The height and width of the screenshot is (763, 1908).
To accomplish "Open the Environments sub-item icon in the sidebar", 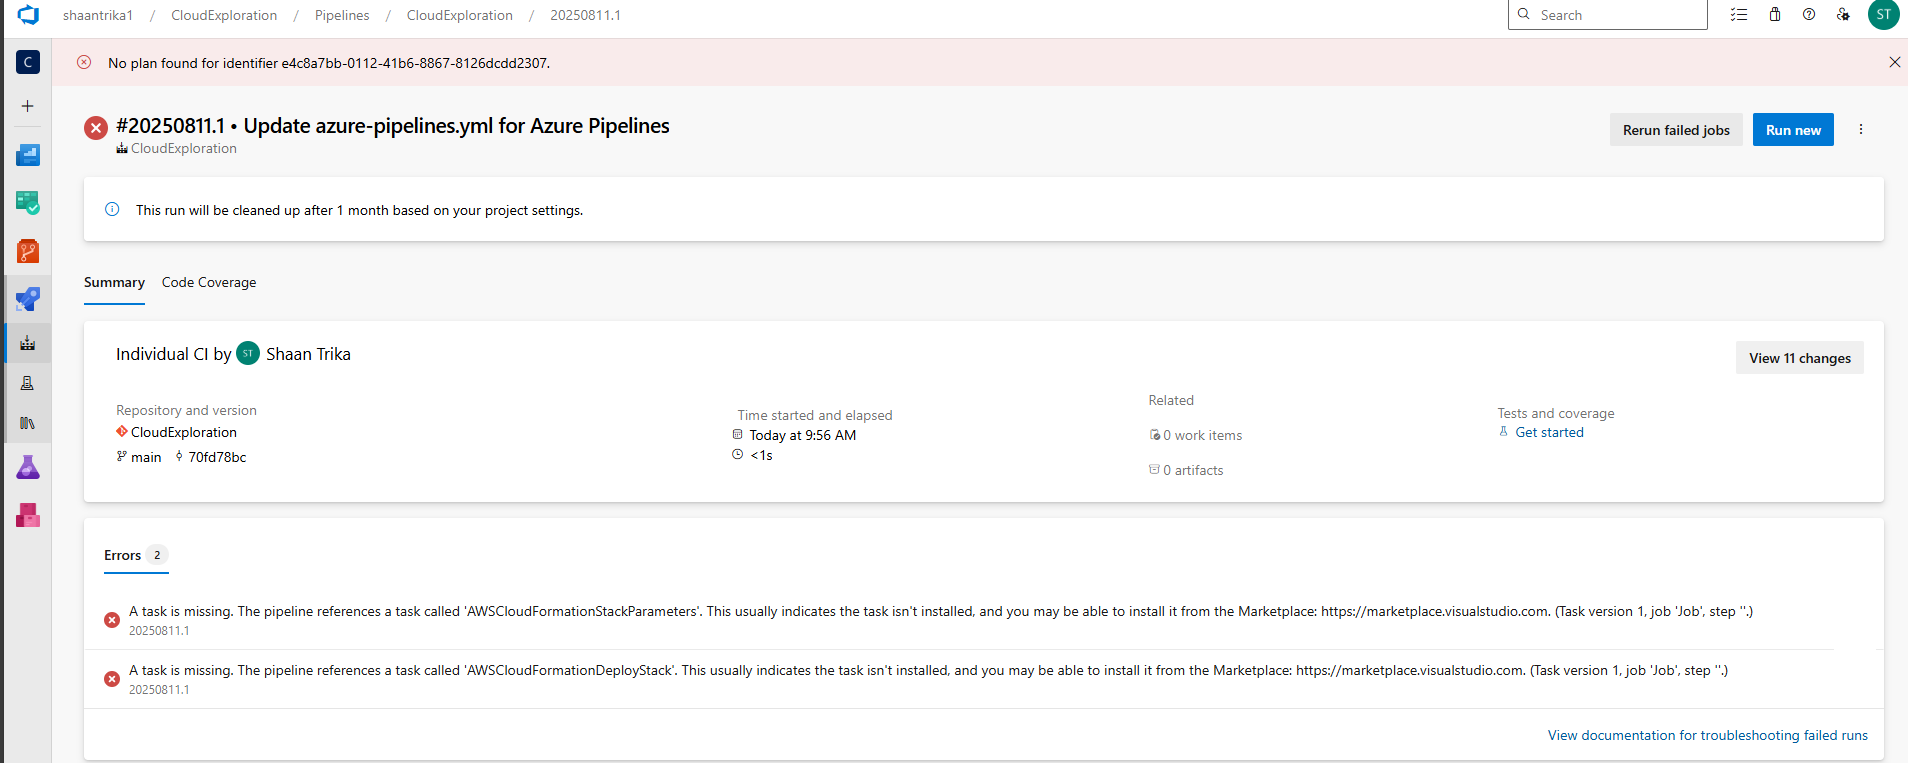I will coord(28,383).
